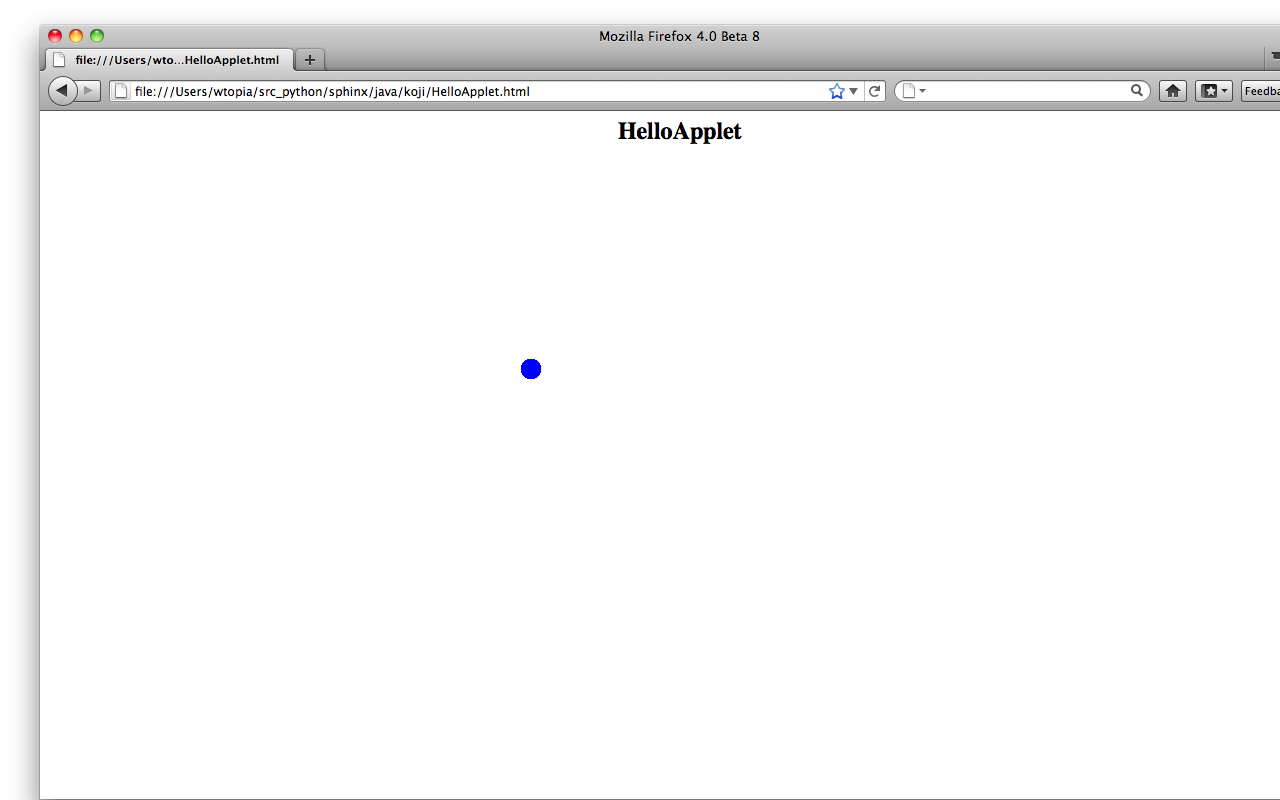
Task: Open the address bar history dropdown arrow
Action: click(854, 91)
